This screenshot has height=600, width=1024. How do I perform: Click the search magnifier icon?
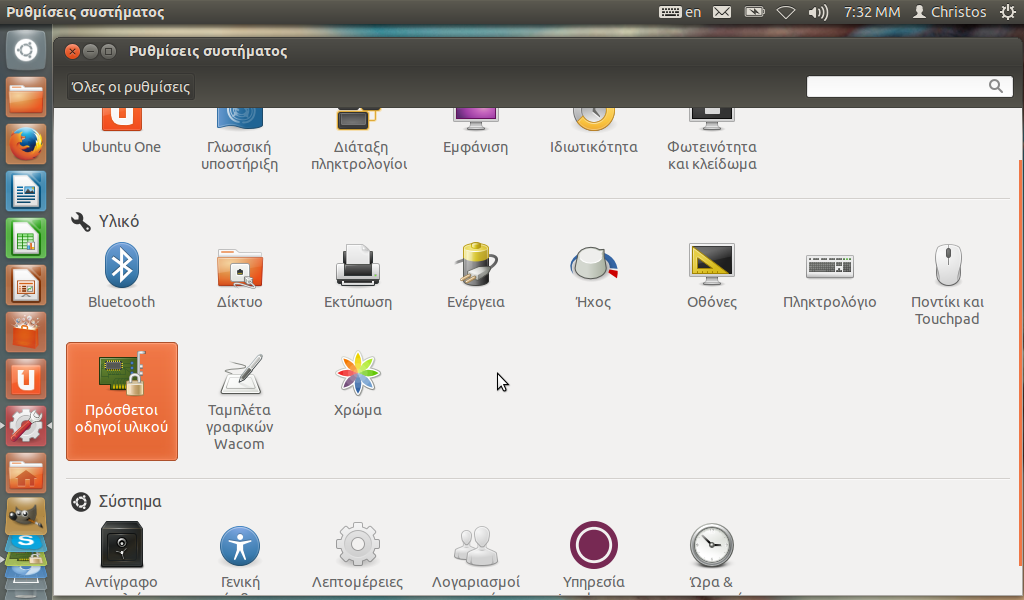click(995, 86)
